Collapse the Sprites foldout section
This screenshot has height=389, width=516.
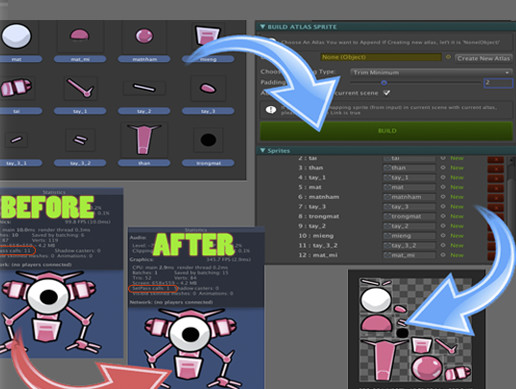coord(262,150)
